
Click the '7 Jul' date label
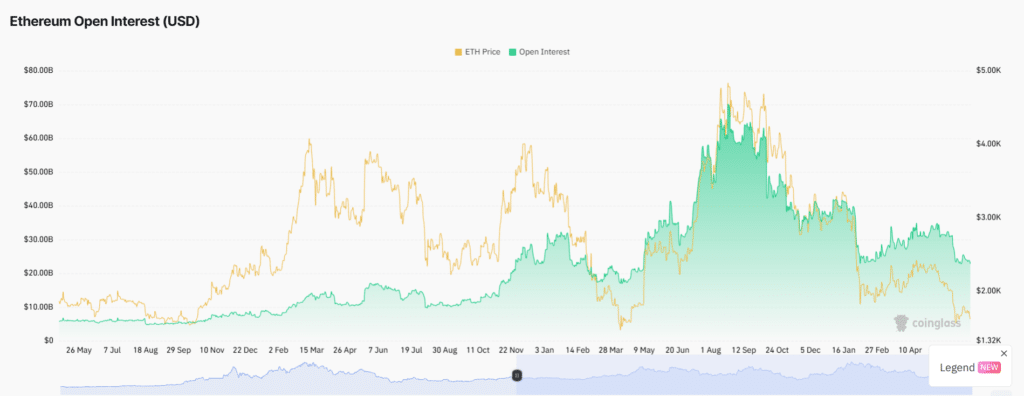coord(112,350)
